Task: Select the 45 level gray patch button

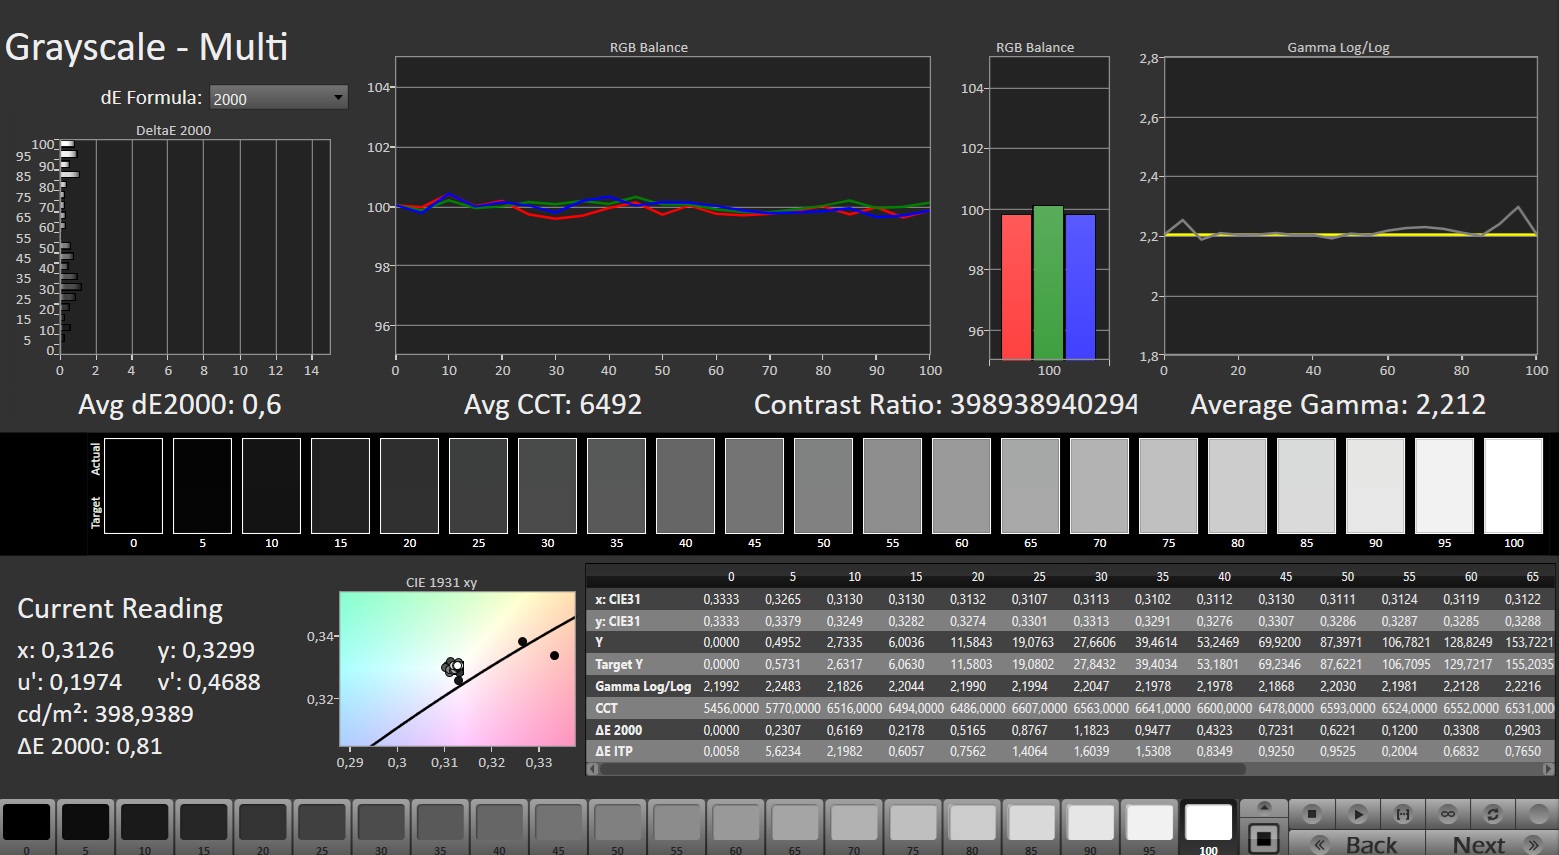Action: coord(558,826)
